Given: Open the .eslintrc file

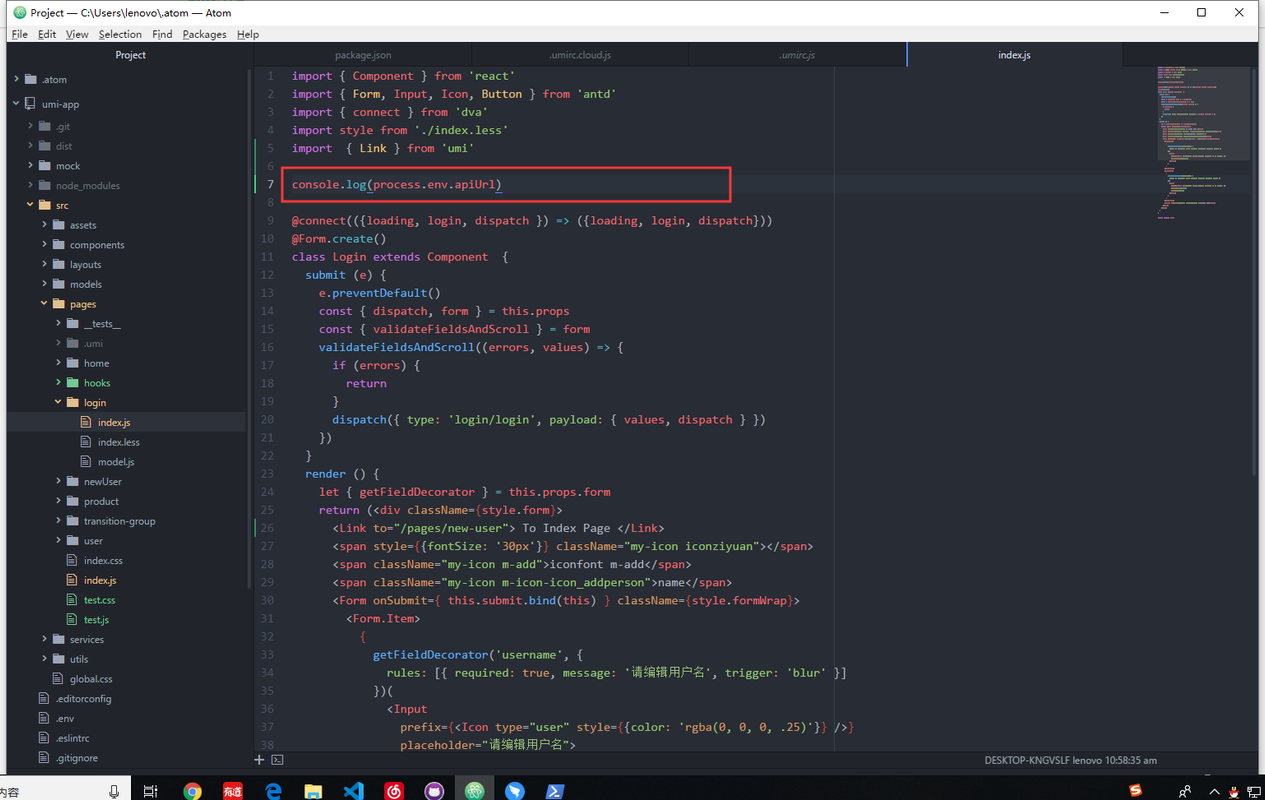Looking at the screenshot, I should point(72,738).
